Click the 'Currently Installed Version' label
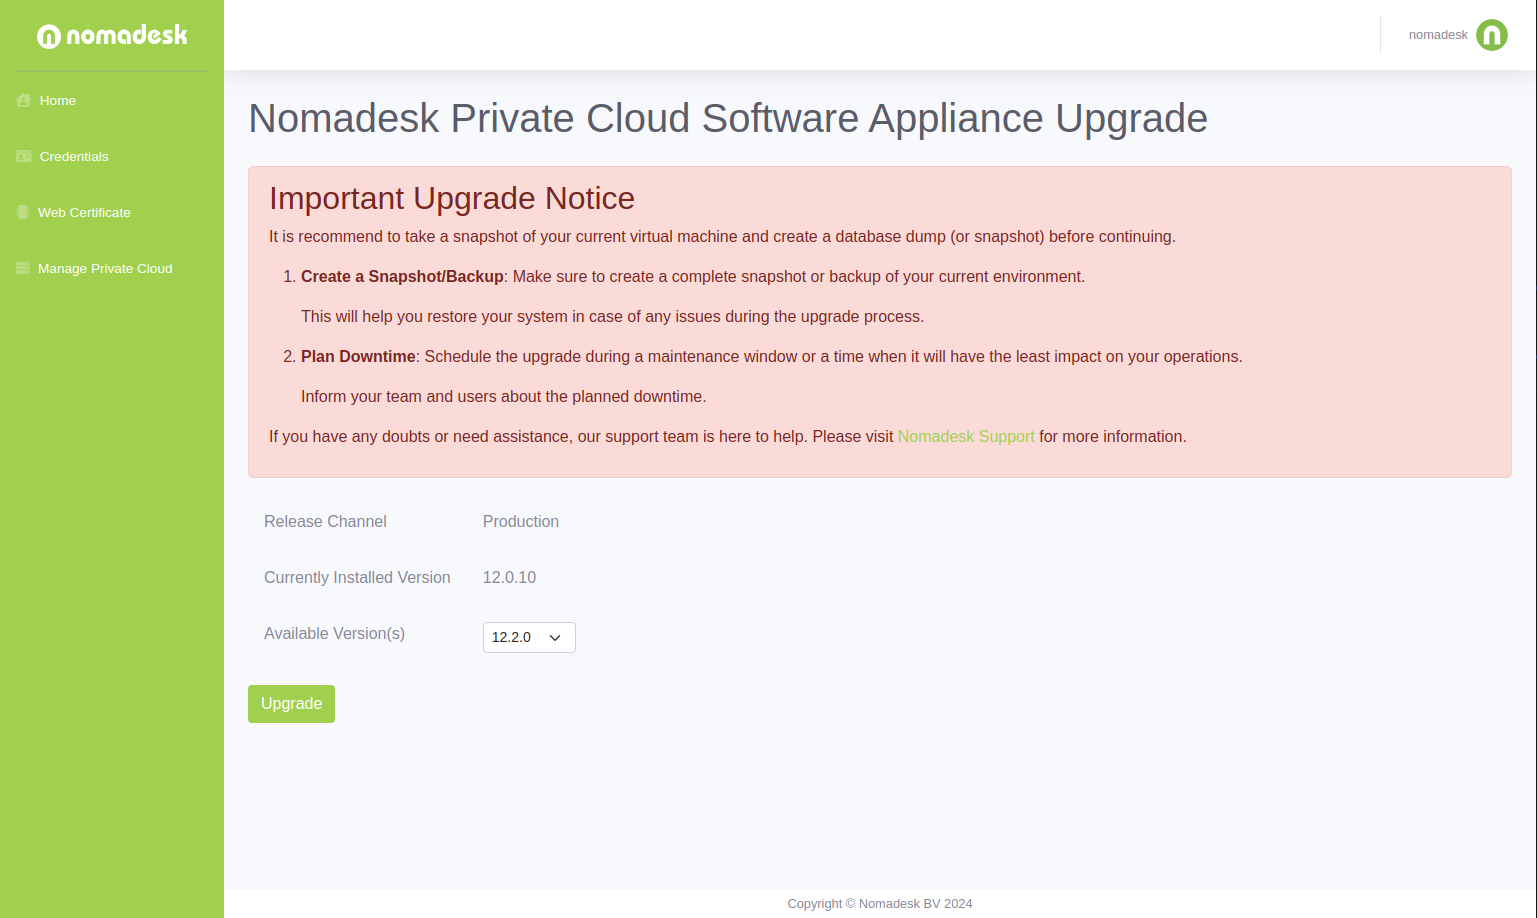 pyautogui.click(x=357, y=578)
